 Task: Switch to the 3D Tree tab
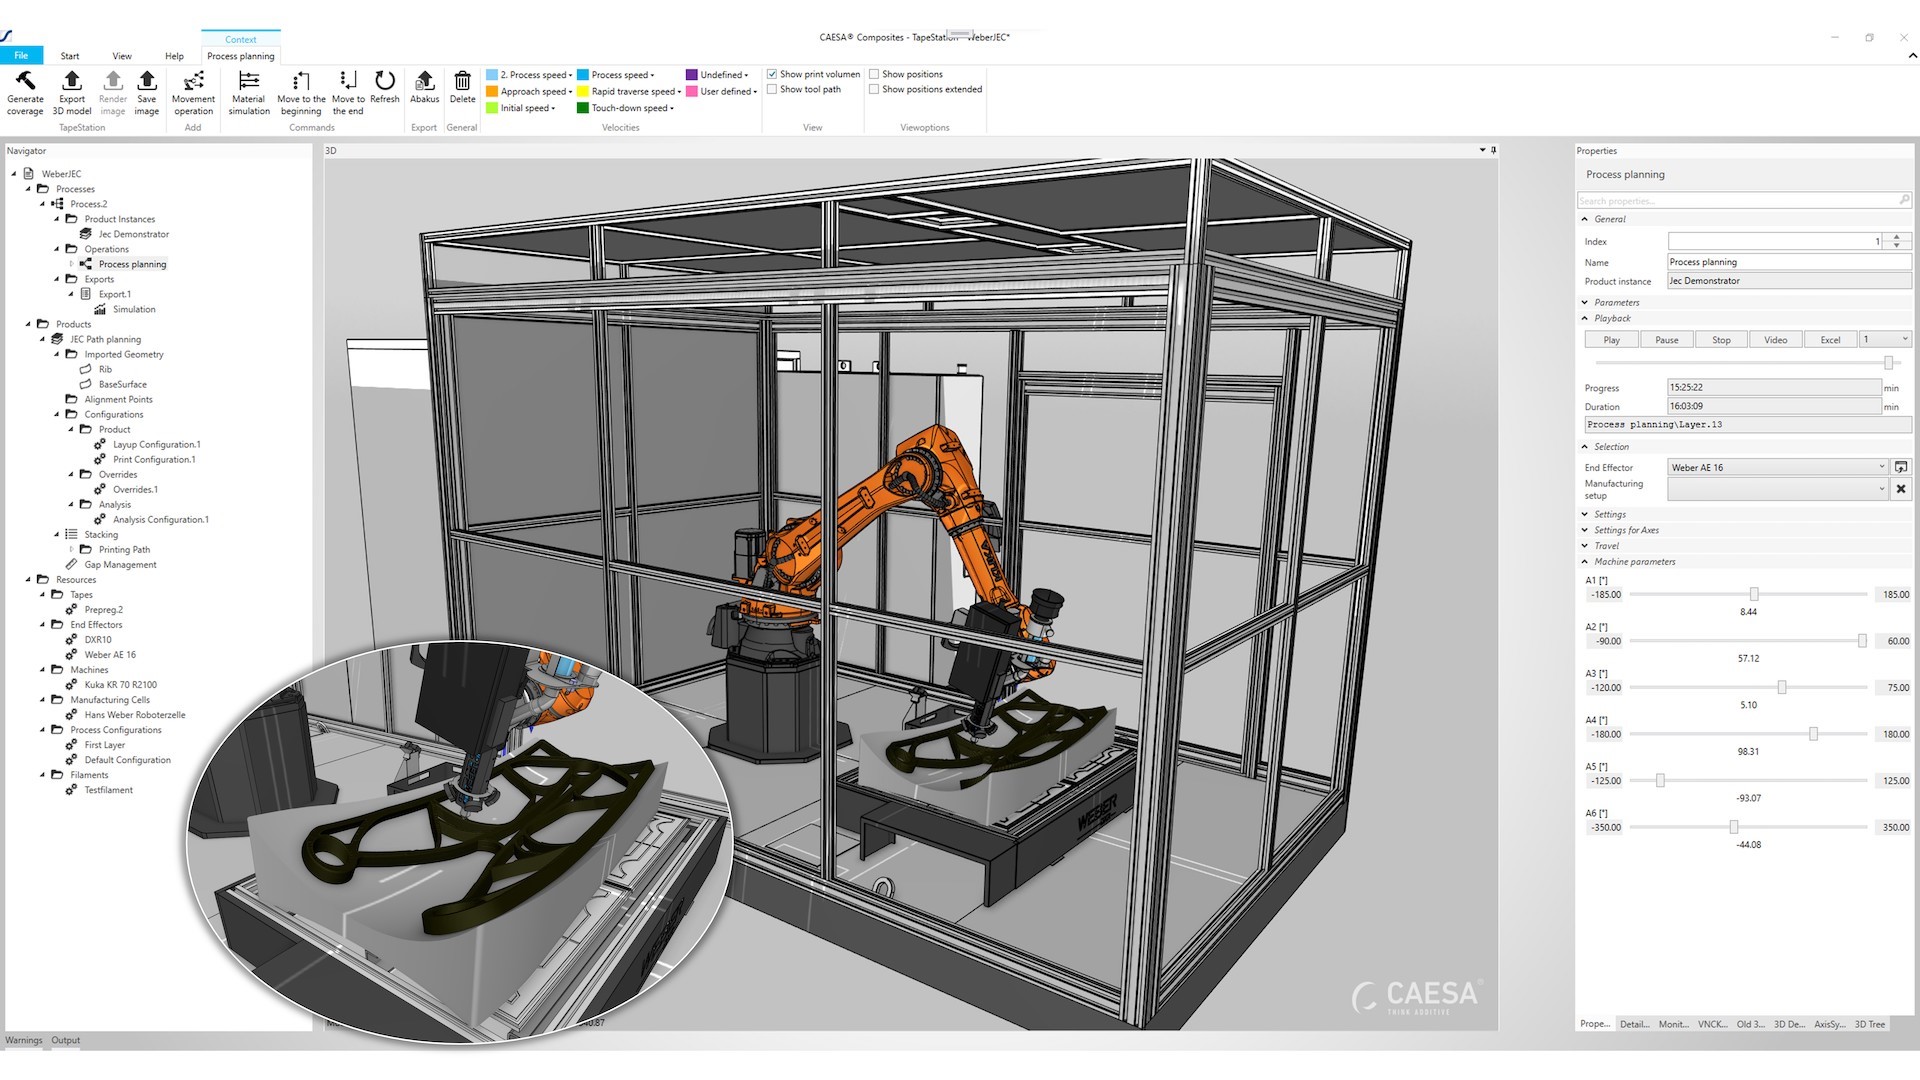1869,1024
